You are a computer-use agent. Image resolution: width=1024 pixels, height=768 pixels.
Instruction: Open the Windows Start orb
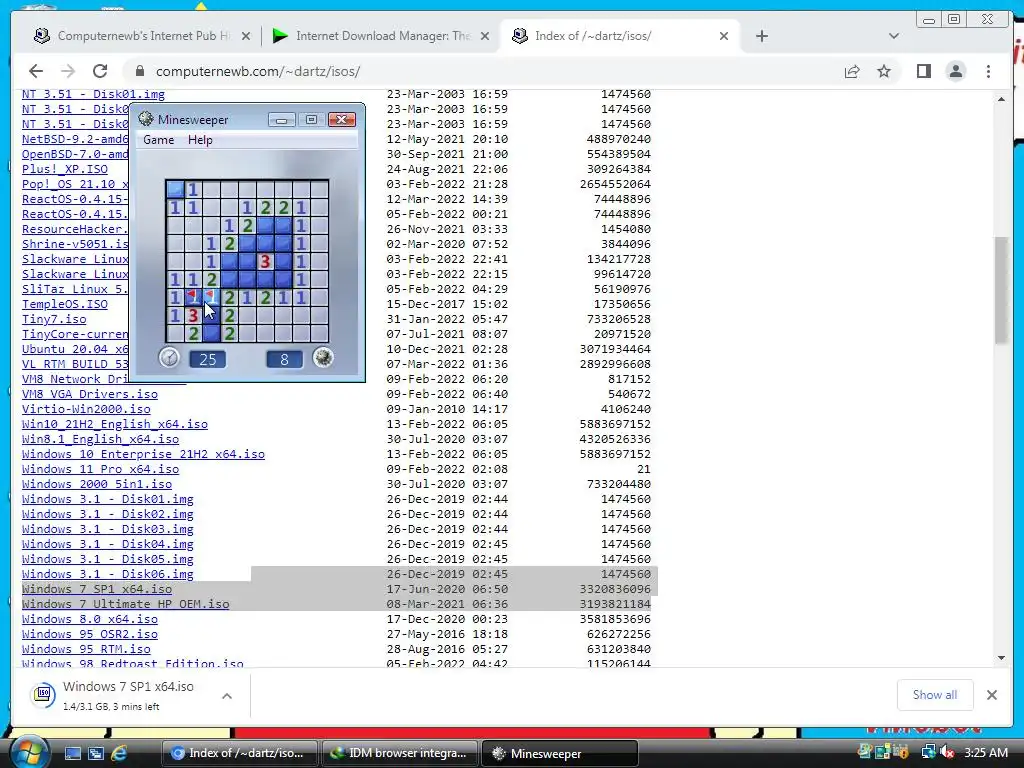pyautogui.click(x=28, y=753)
